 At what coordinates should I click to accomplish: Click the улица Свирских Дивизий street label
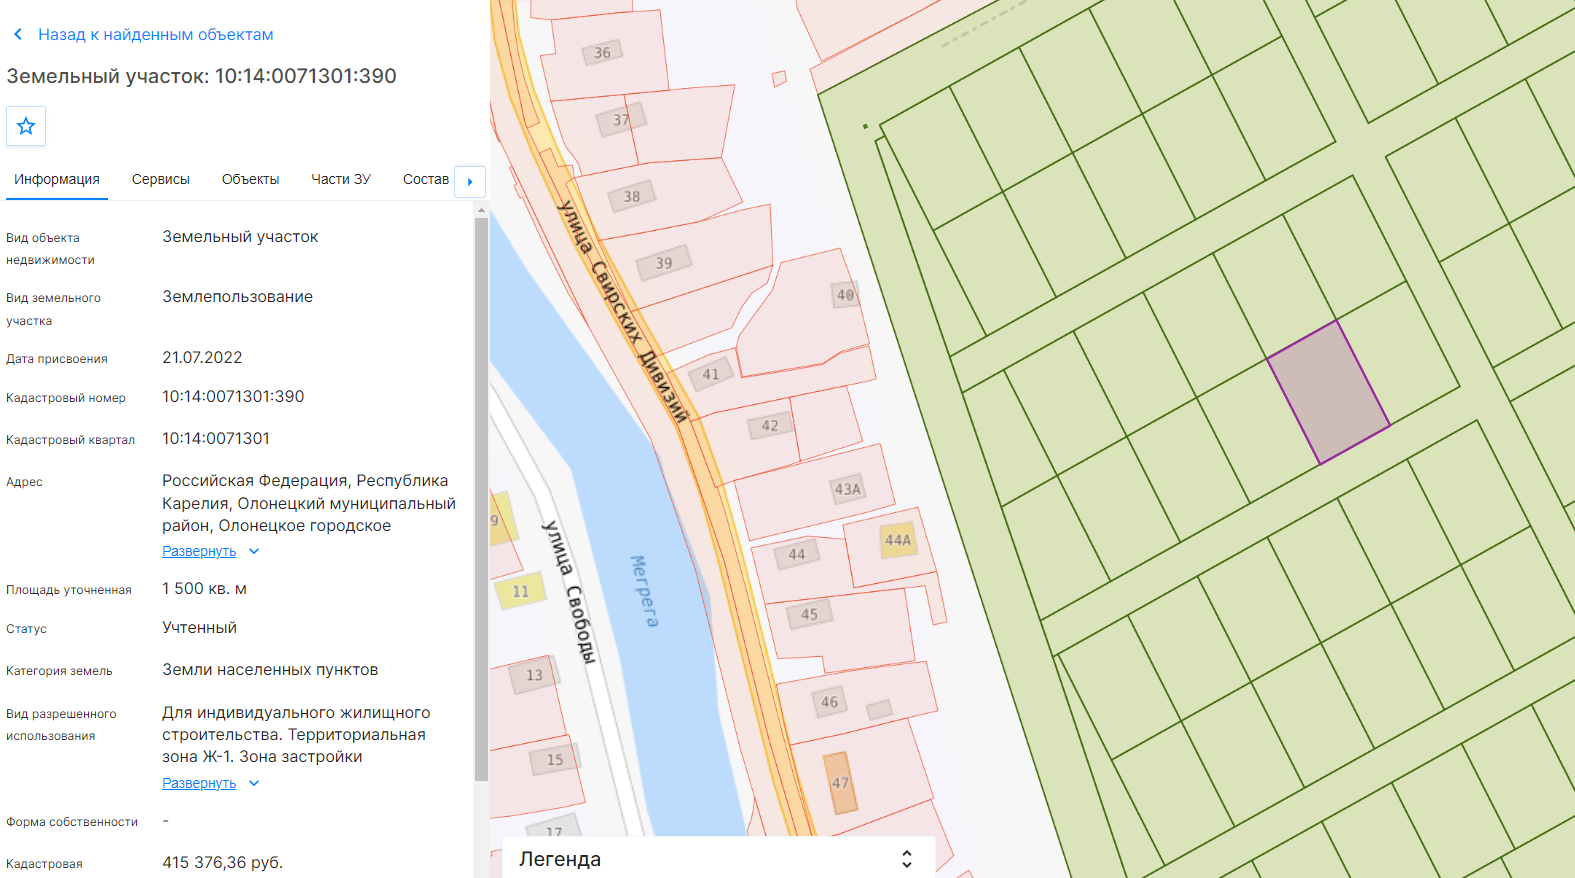(x=624, y=311)
